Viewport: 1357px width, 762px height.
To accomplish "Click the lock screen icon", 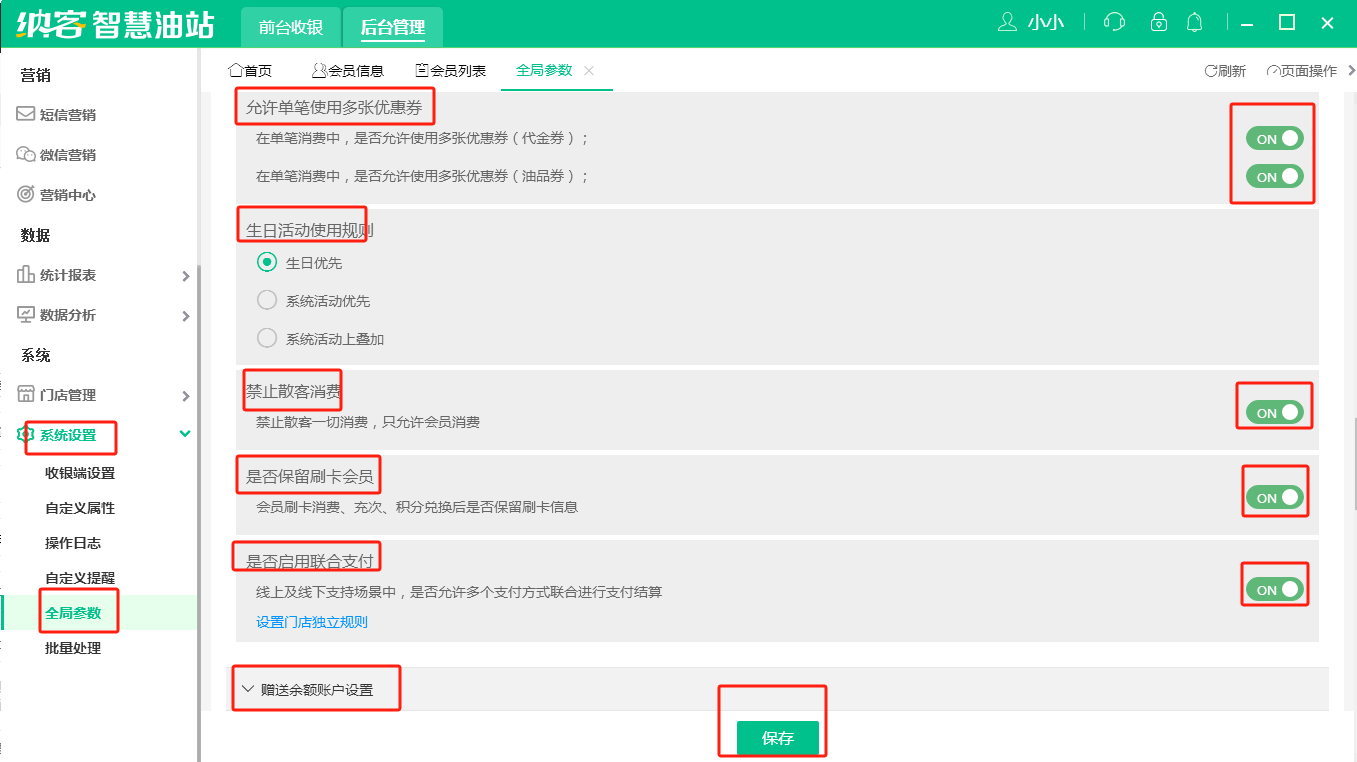I will [1159, 23].
